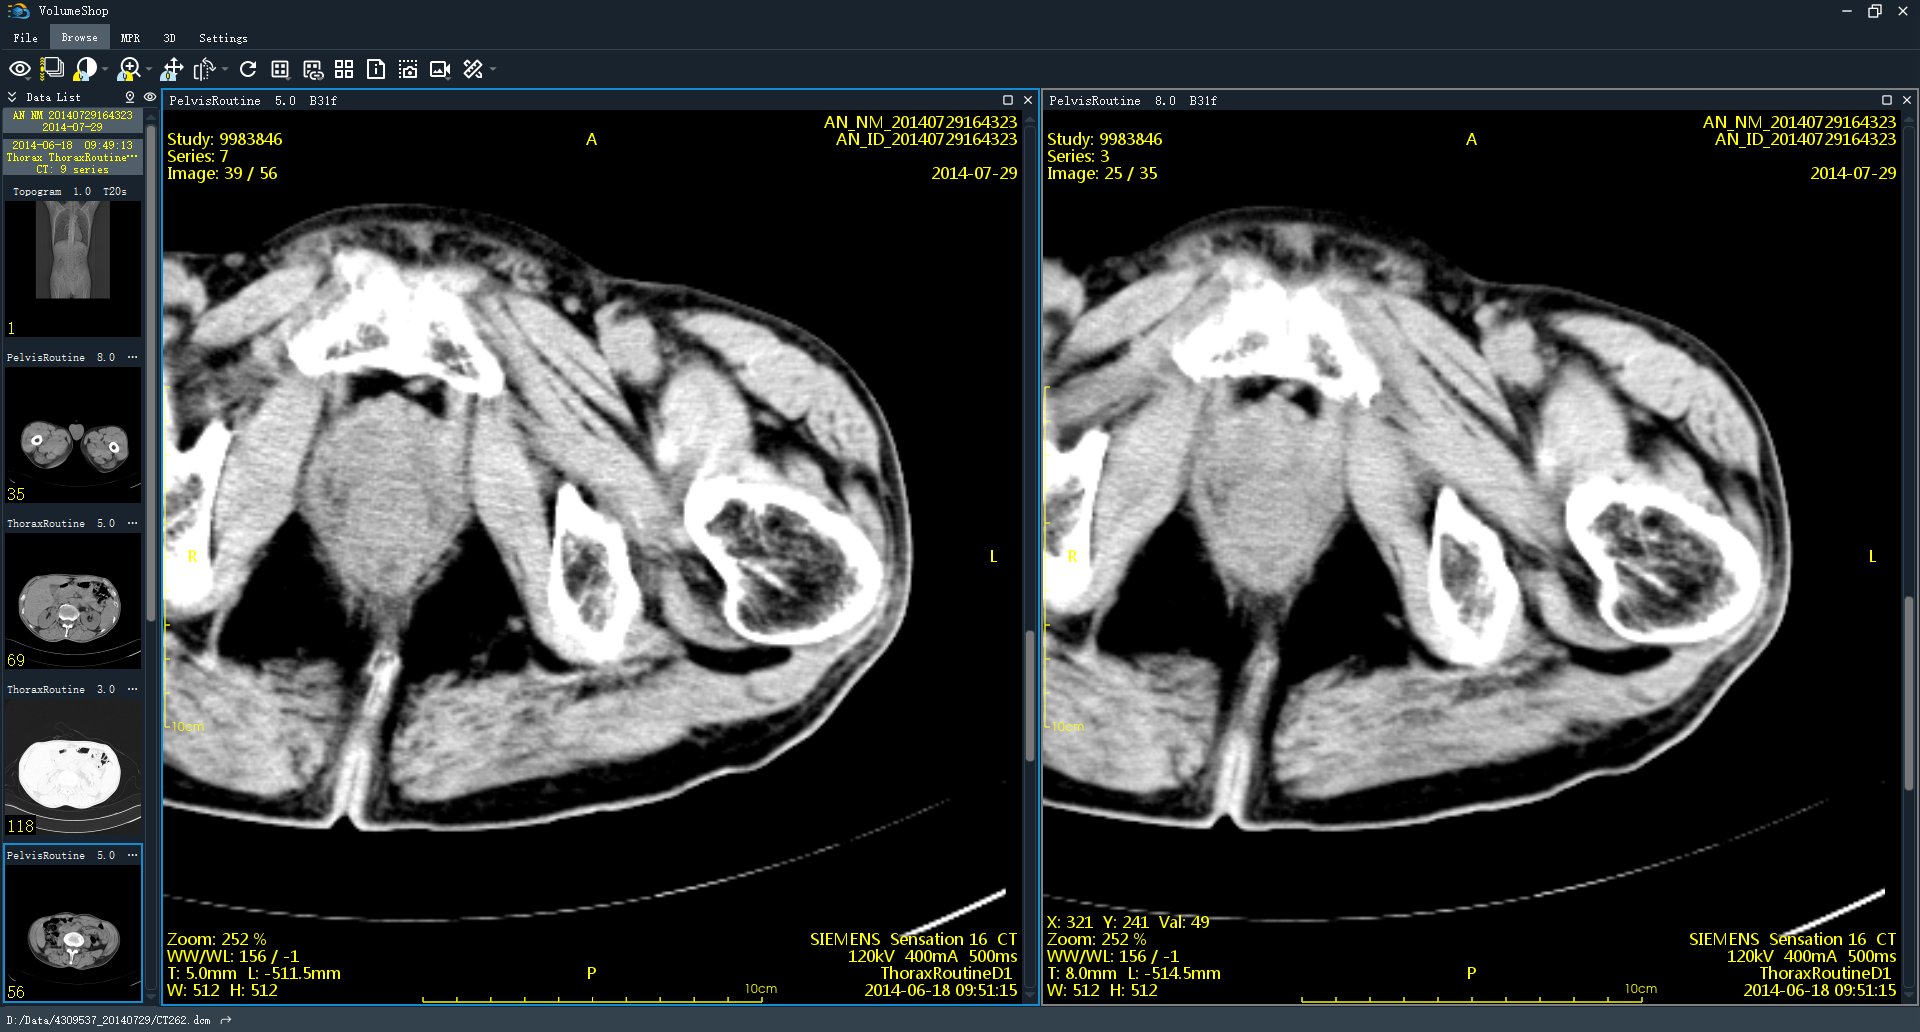Open options for PelvisRoutine 5.0 series thumbnail
Image resolution: width=1920 pixels, height=1032 pixels.
(132, 855)
